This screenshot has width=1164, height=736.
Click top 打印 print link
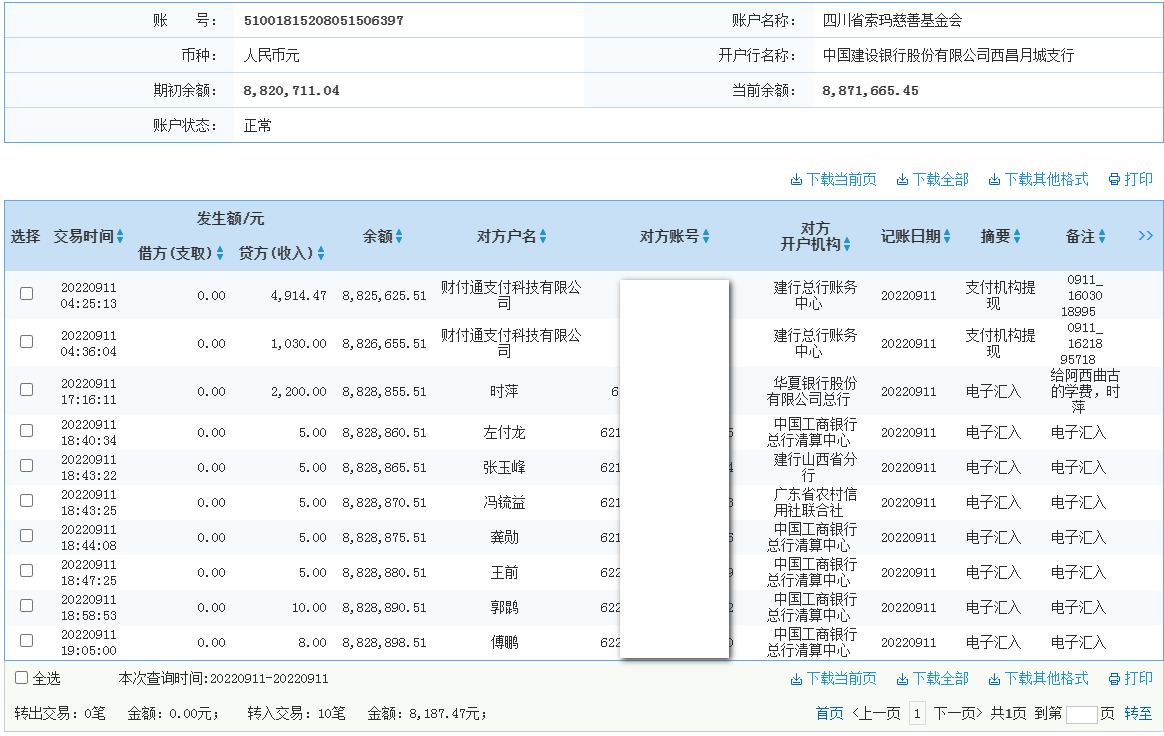pos(1131,179)
